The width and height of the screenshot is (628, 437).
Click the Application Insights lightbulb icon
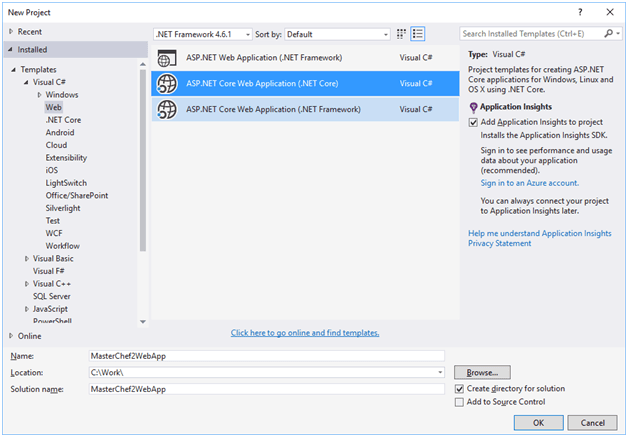click(473, 107)
